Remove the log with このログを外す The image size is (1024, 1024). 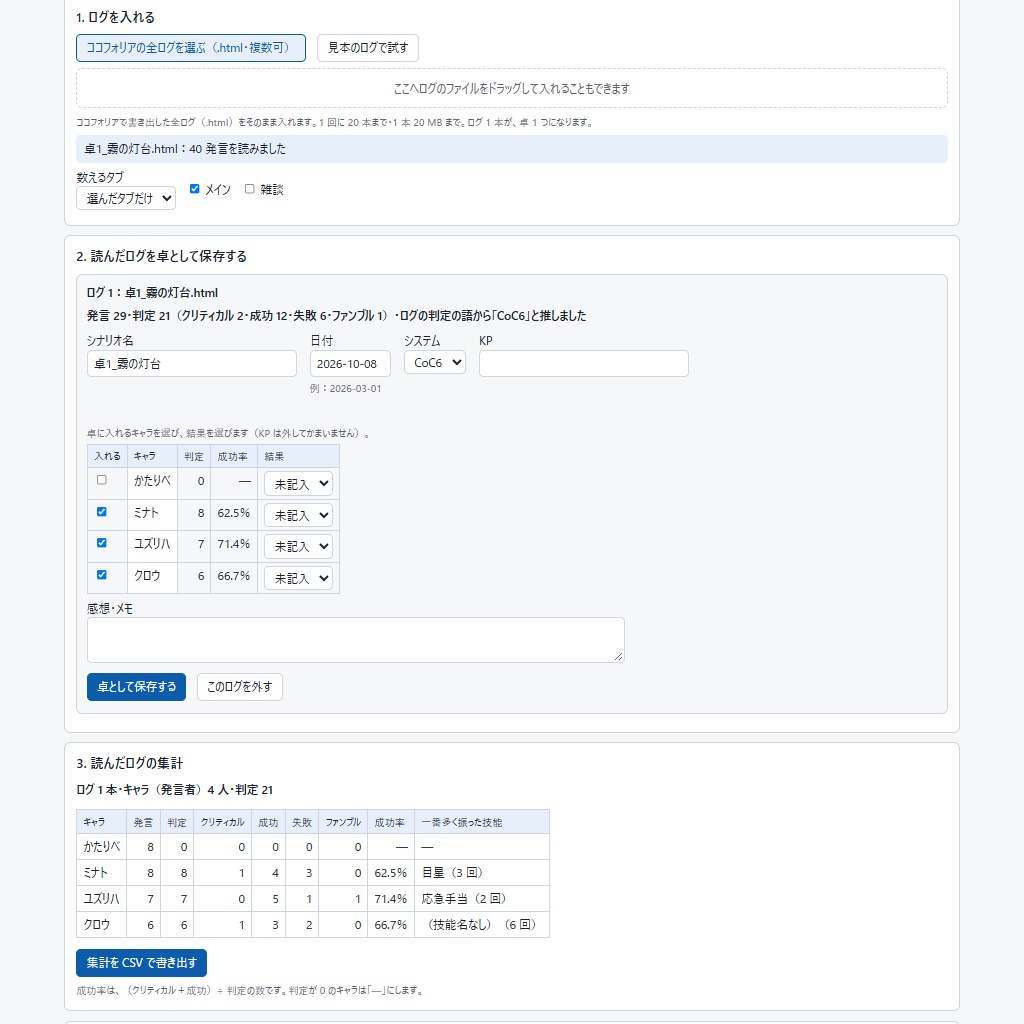(x=240, y=687)
